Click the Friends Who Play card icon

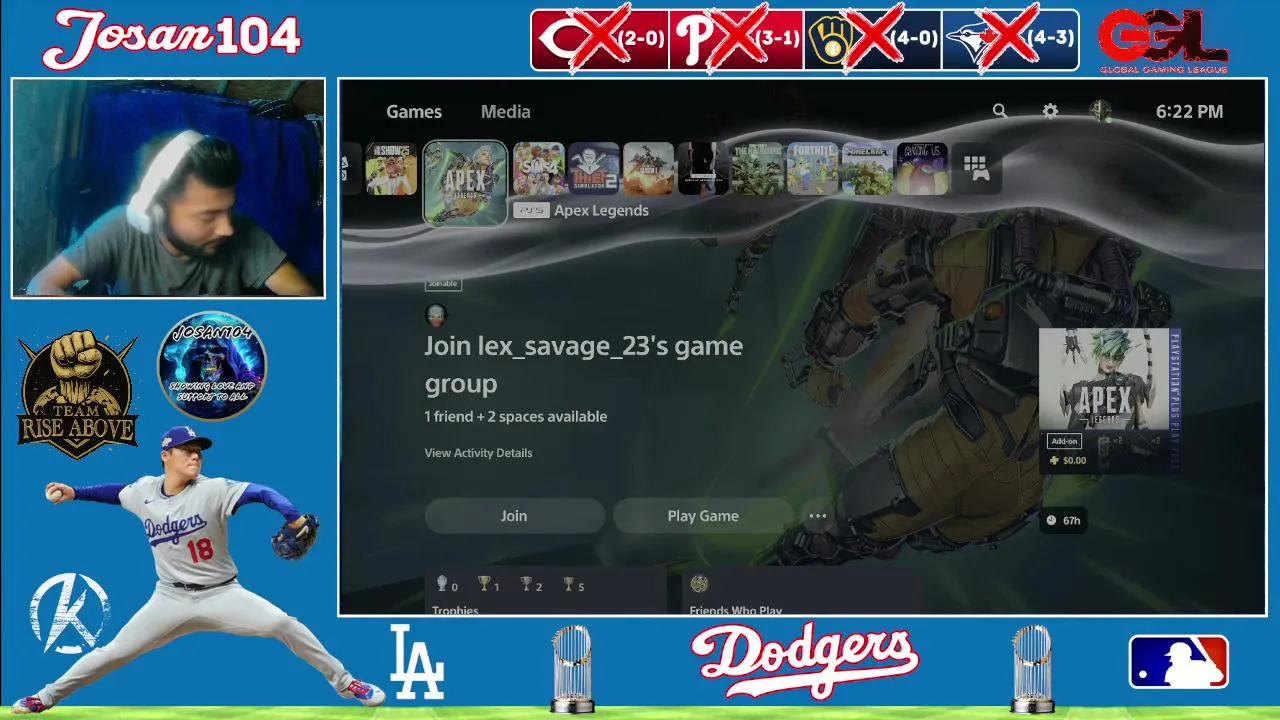[x=699, y=584]
